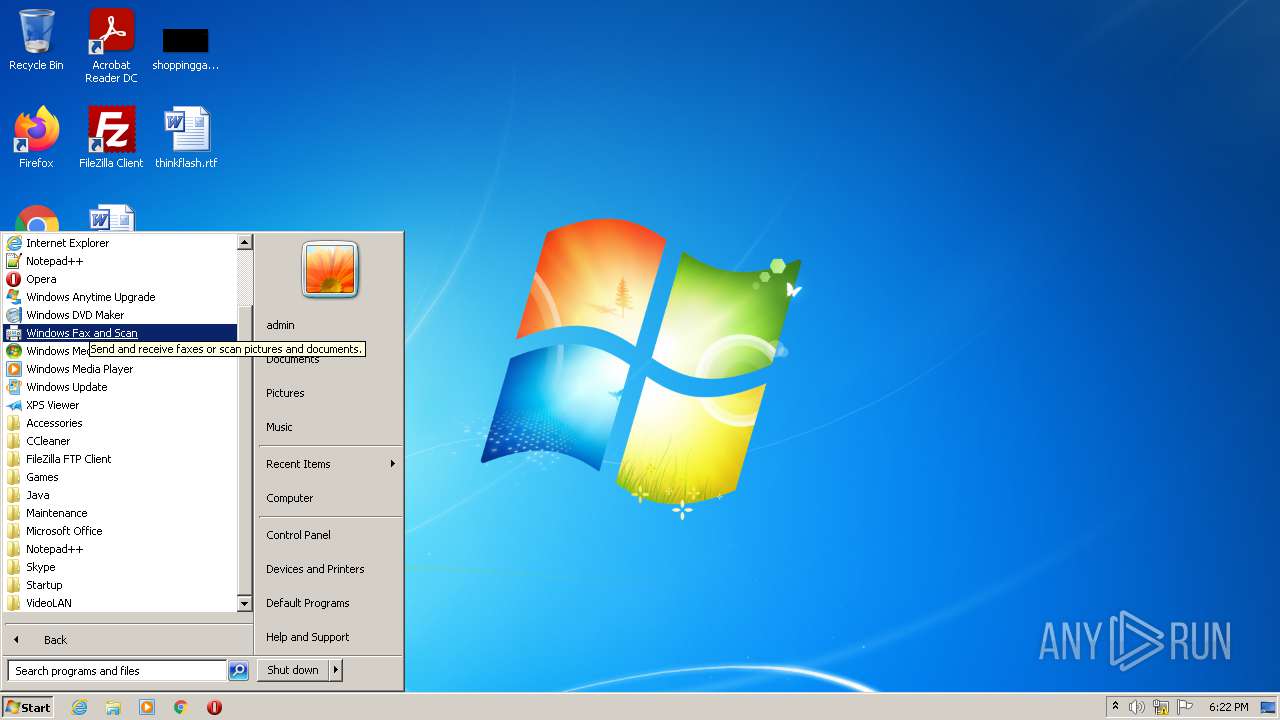Open the taskbar media player icon
This screenshot has width=1280, height=720.
(147, 707)
